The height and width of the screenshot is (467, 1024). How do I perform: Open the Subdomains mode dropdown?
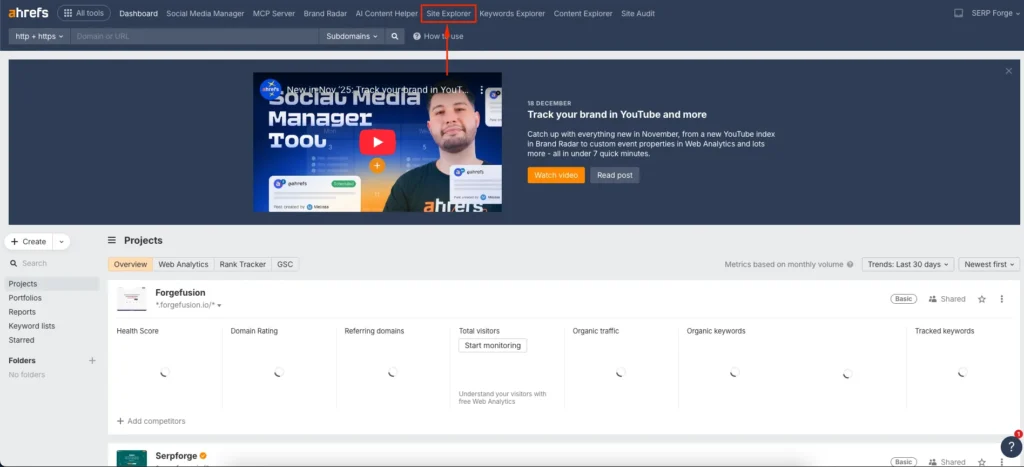tap(353, 36)
